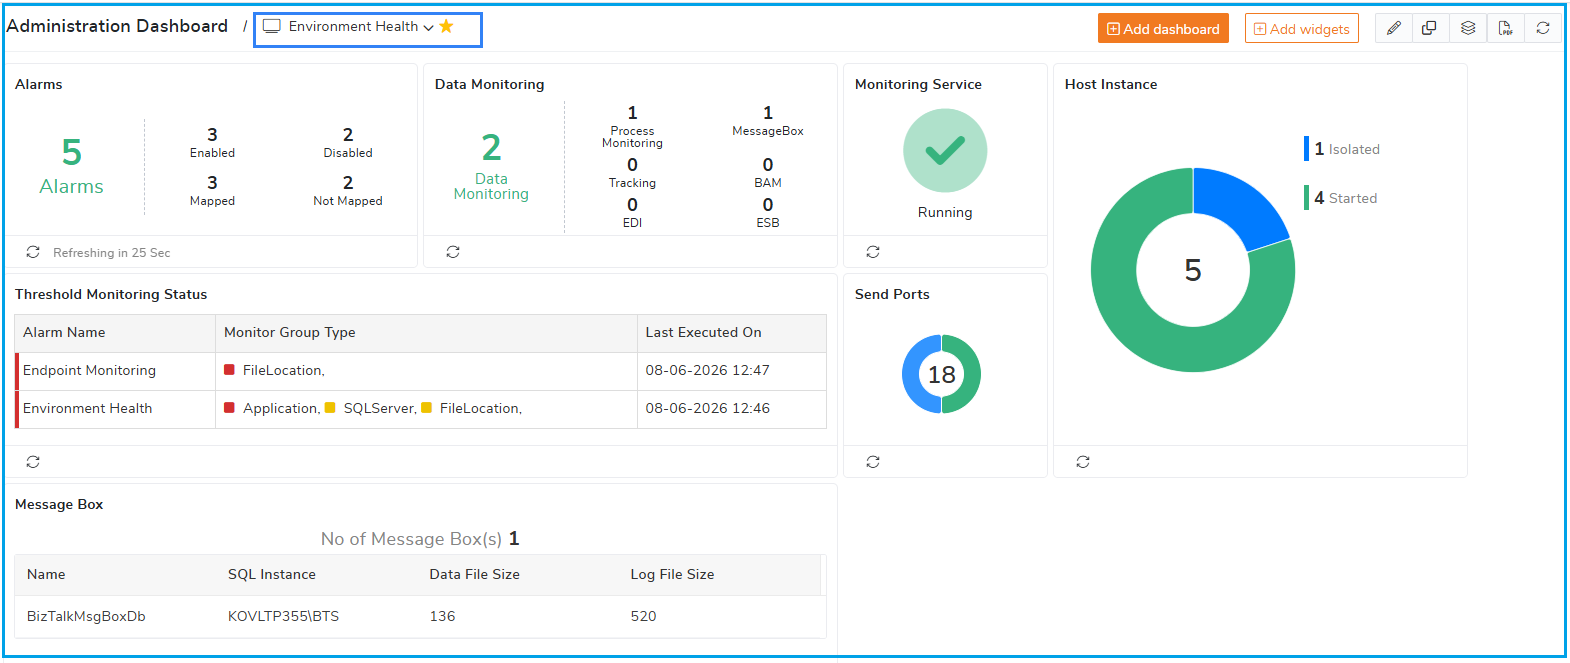Screen dimensions: 1570x663
Task: Click the Data File Size column header
Action: [x=474, y=574]
